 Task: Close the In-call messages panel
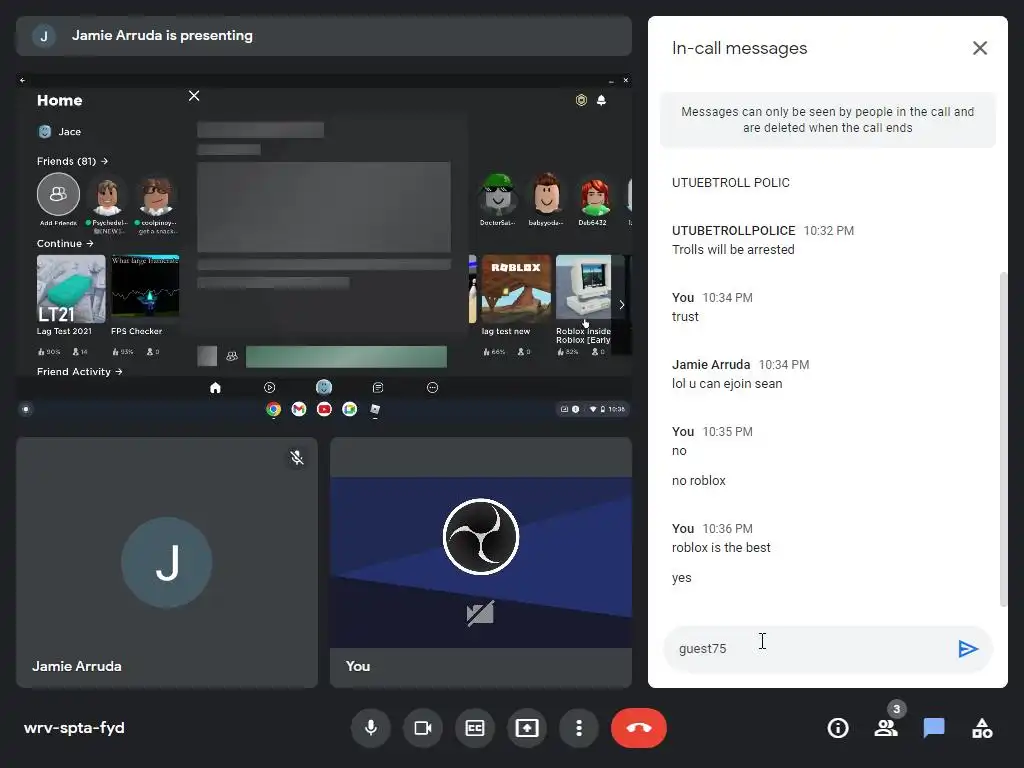point(980,48)
